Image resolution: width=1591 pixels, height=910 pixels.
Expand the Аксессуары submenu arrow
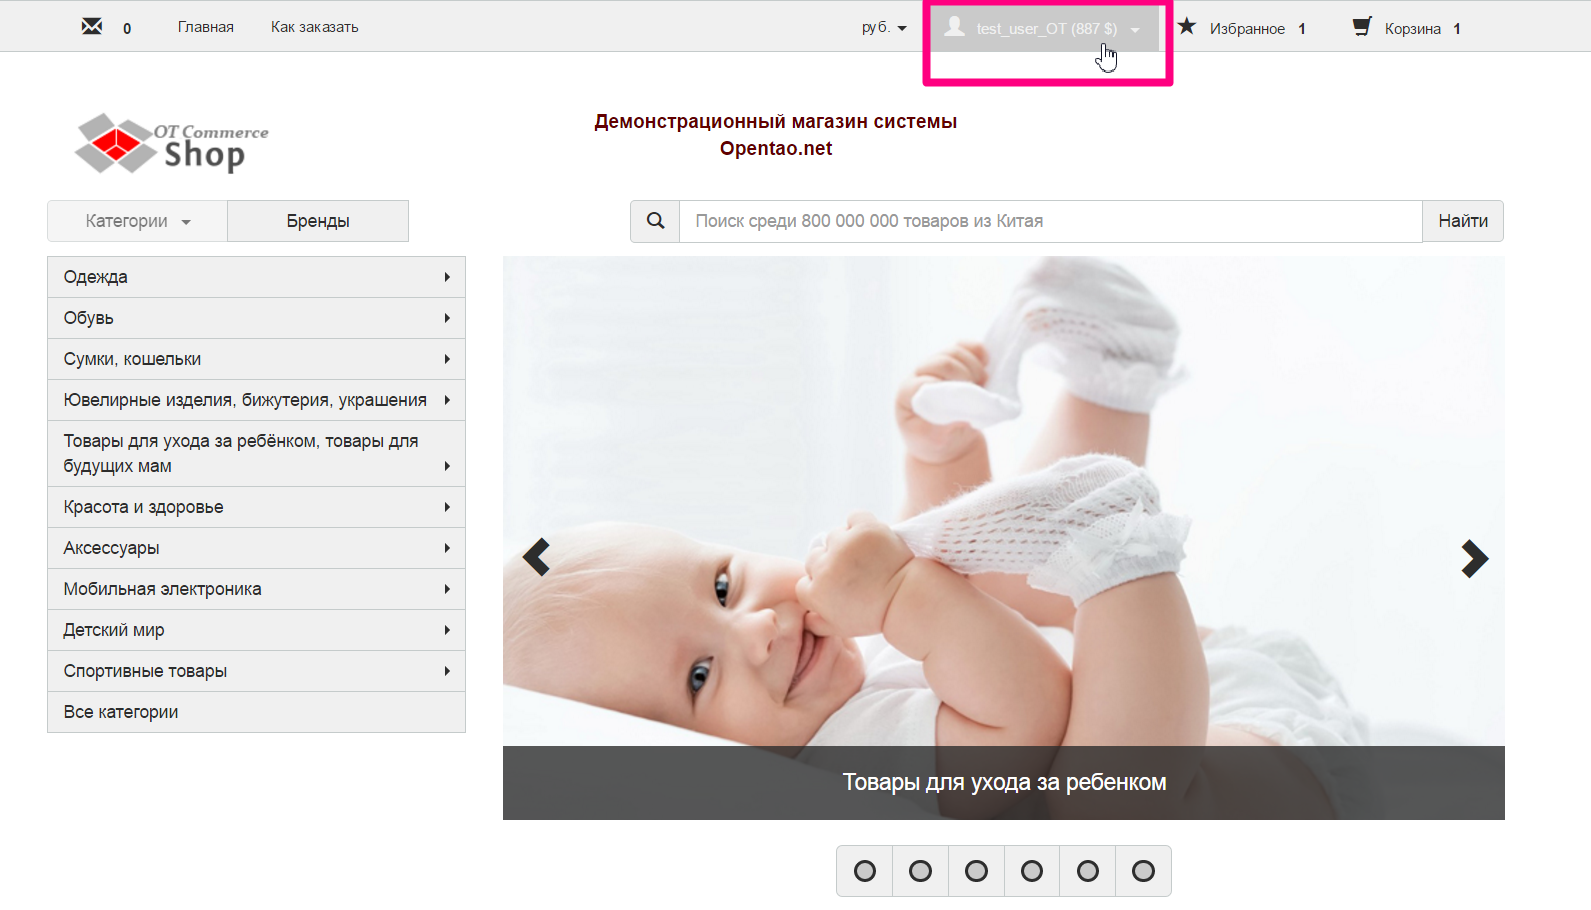[x=447, y=548]
